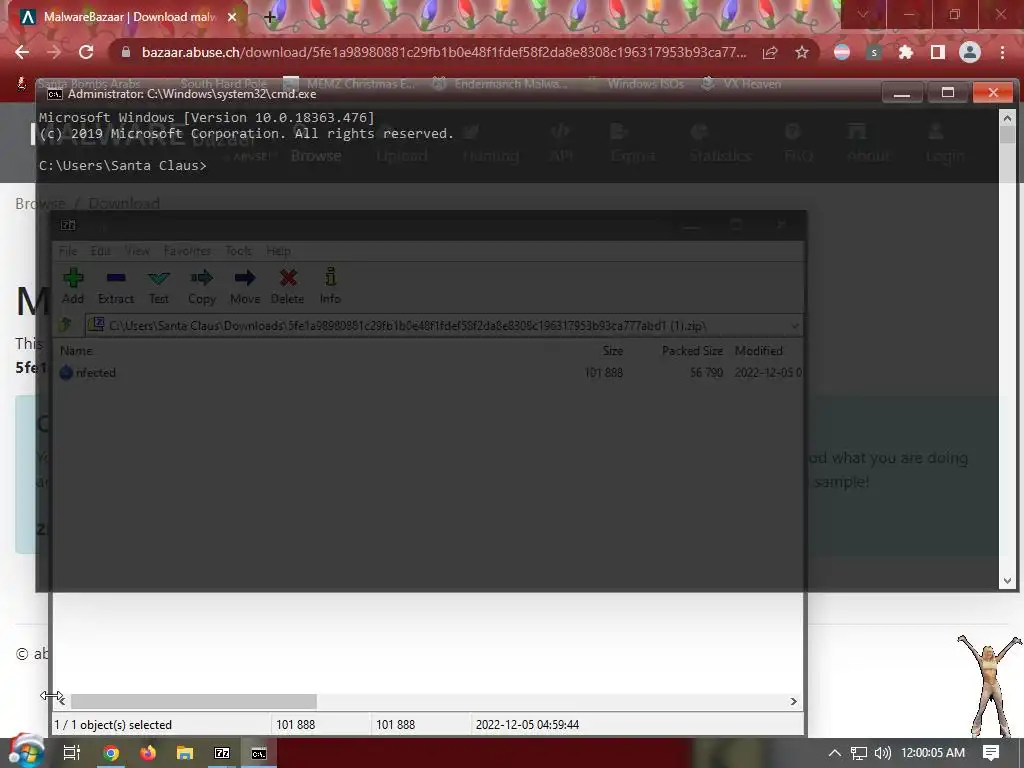Click the Chrome address bar URL
The height and width of the screenshot is (768, 1024).
[x=443, y=52]
